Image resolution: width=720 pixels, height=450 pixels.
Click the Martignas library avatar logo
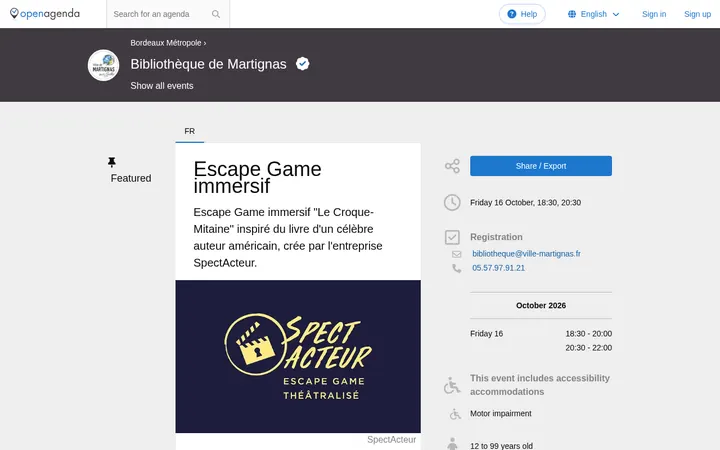click(x=103, y=65)
